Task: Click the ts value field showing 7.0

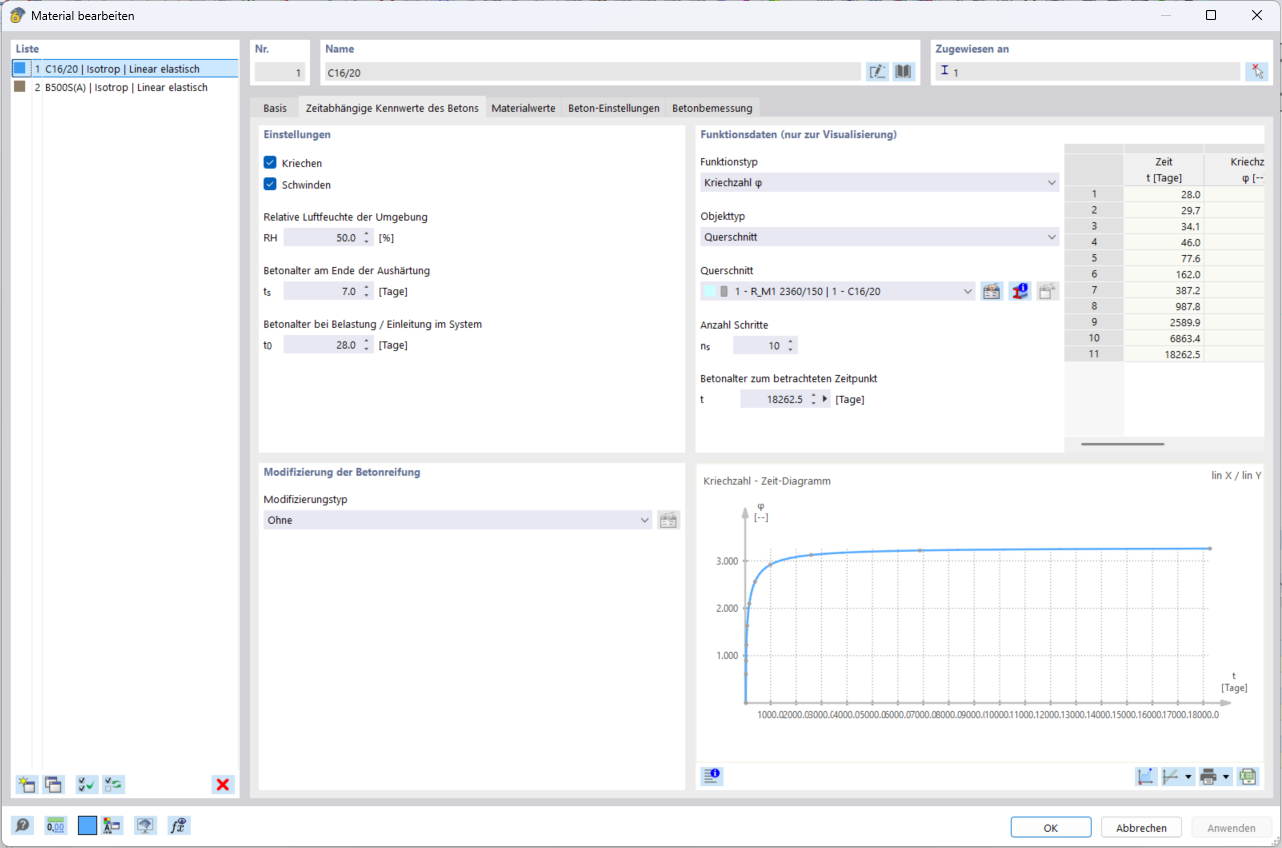Action: click(322, 291)
